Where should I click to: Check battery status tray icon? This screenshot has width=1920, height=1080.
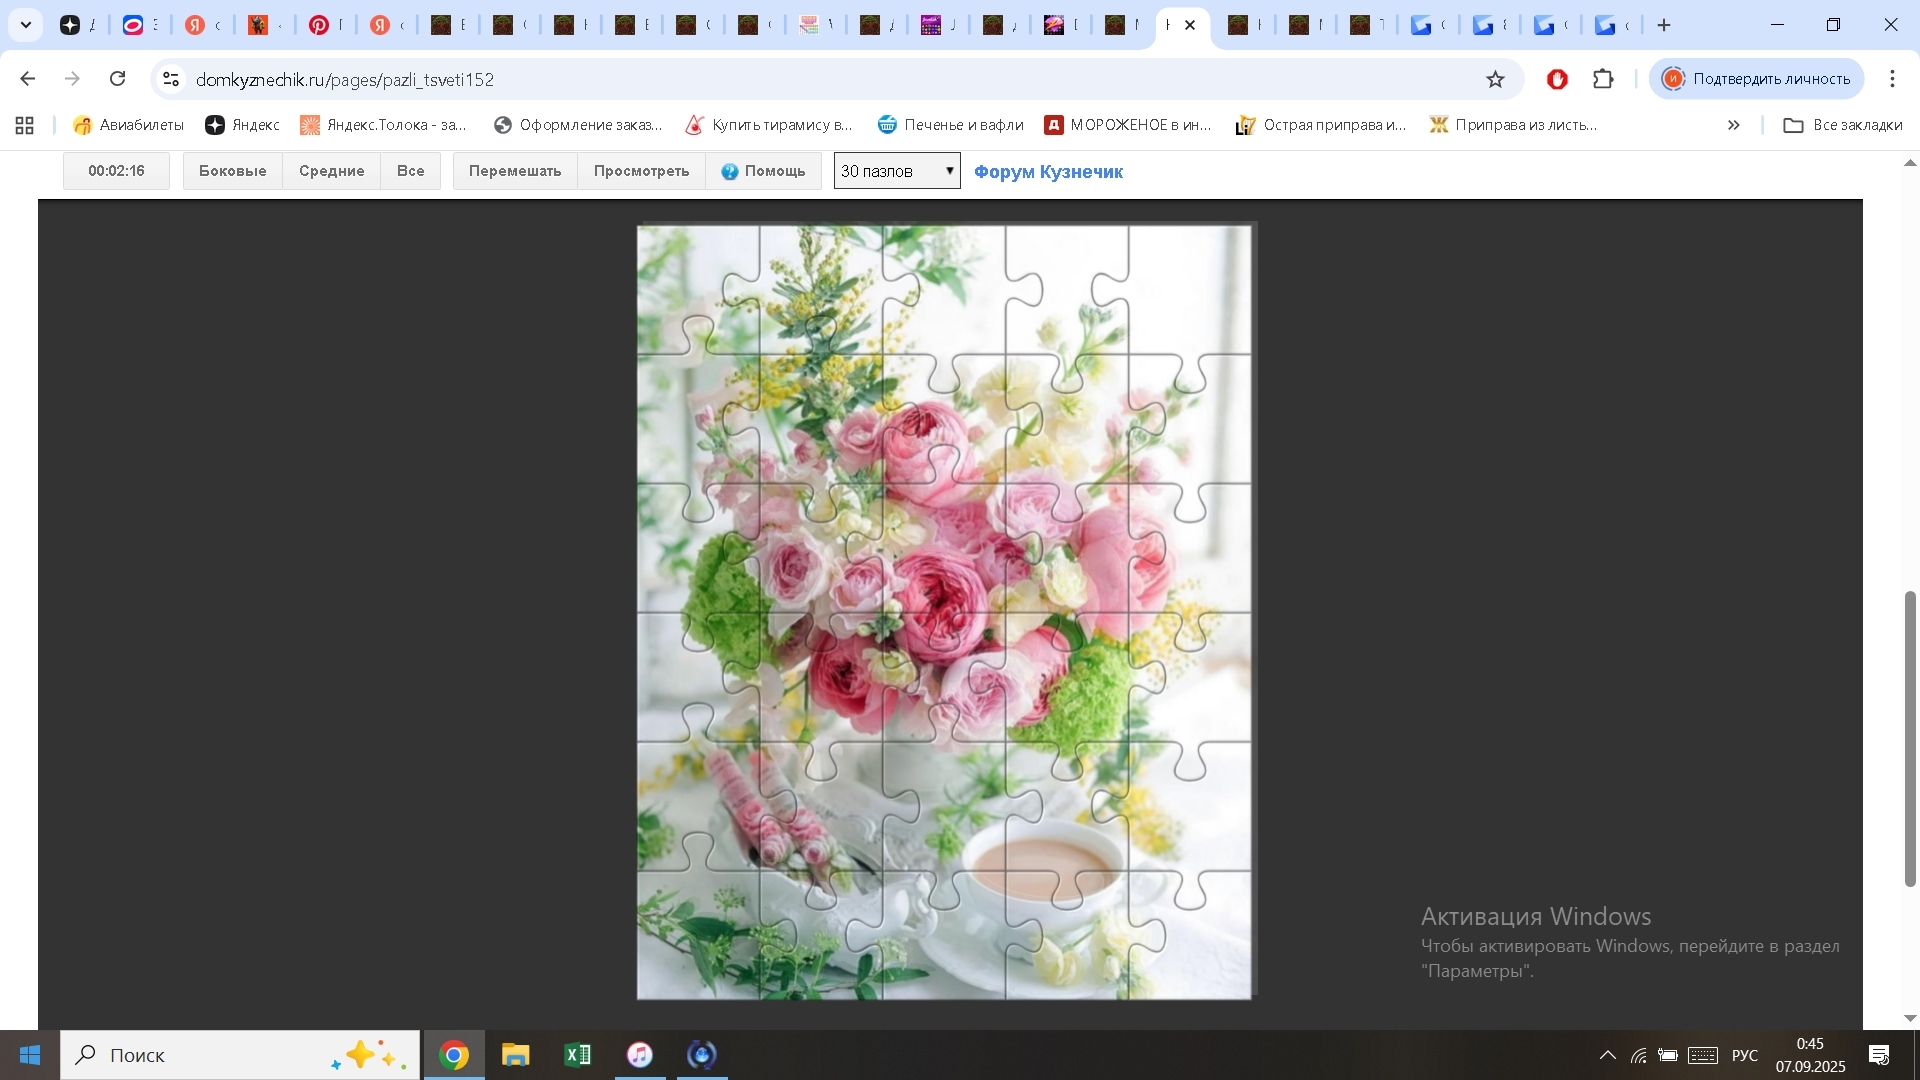pos(1668,1055)
